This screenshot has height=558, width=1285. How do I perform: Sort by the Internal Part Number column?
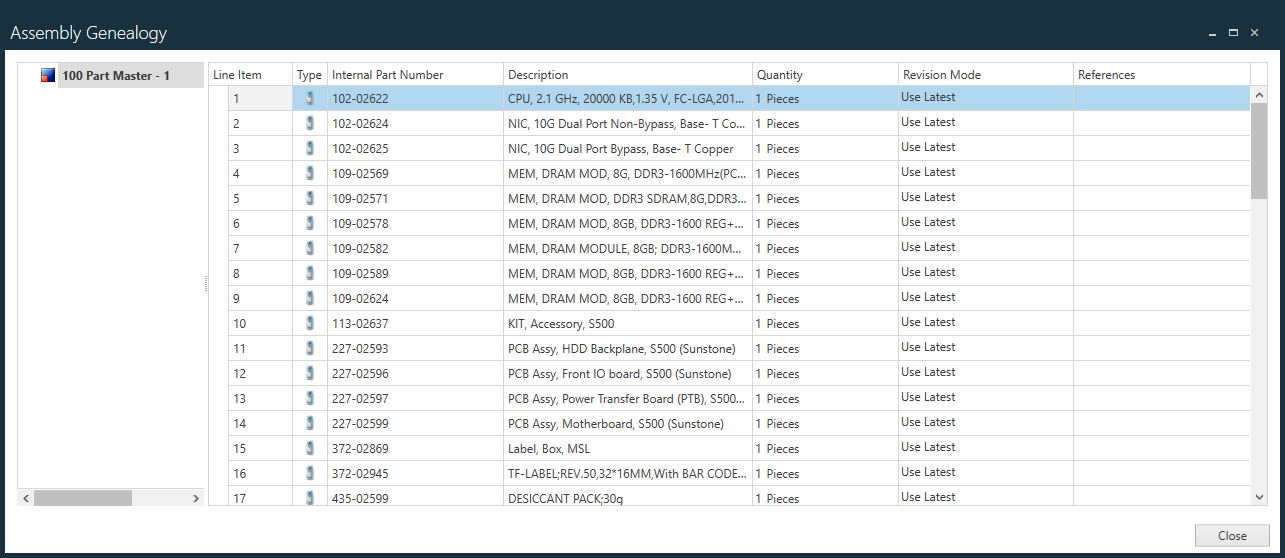(x=414, y=75)
